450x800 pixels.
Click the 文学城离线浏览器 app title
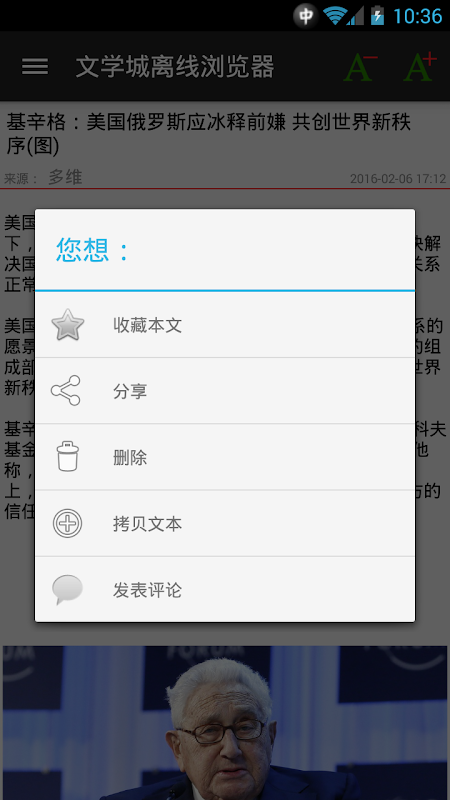(x=175, y=67)
